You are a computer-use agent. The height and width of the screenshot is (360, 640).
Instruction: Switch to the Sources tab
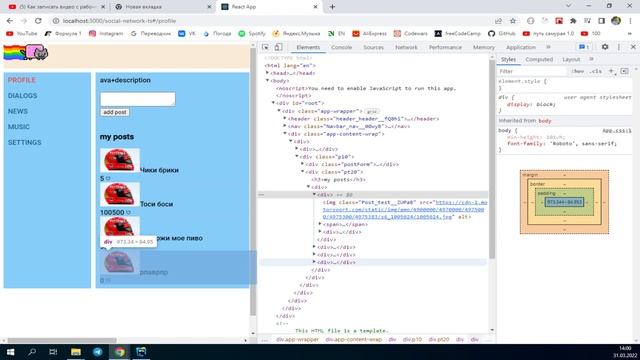(373, 47)
